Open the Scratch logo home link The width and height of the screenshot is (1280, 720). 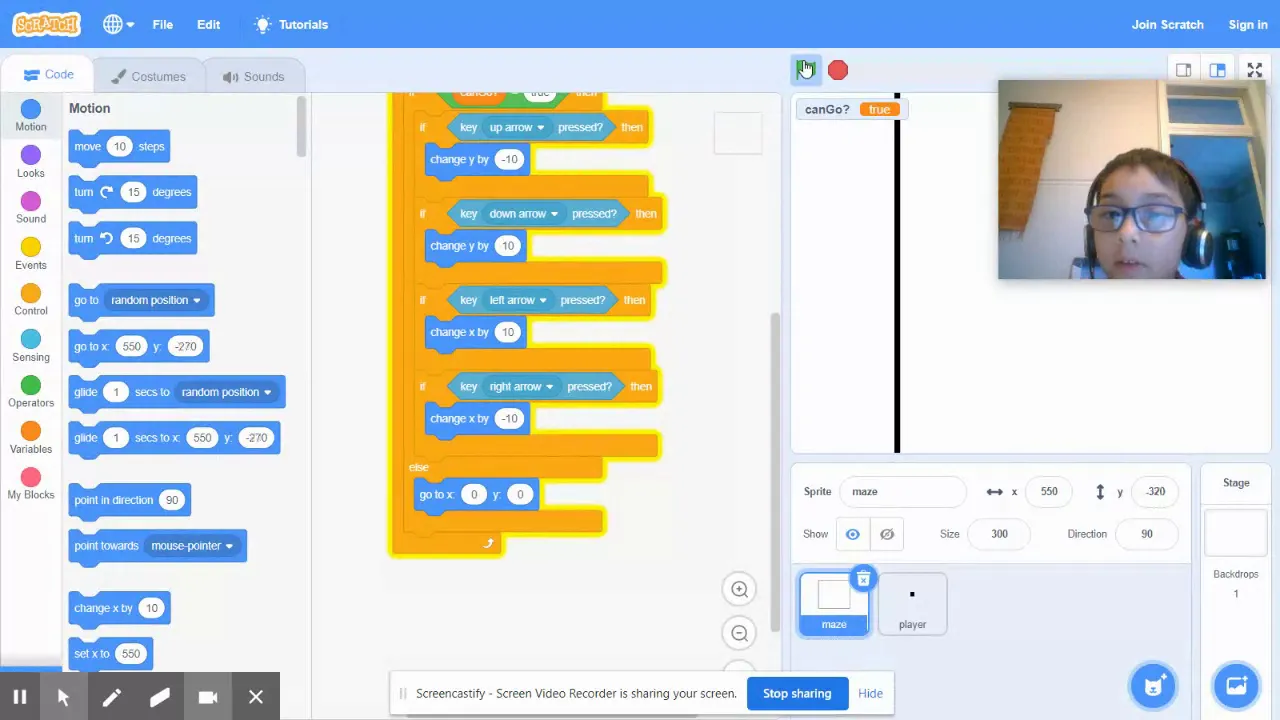[46, 24]
